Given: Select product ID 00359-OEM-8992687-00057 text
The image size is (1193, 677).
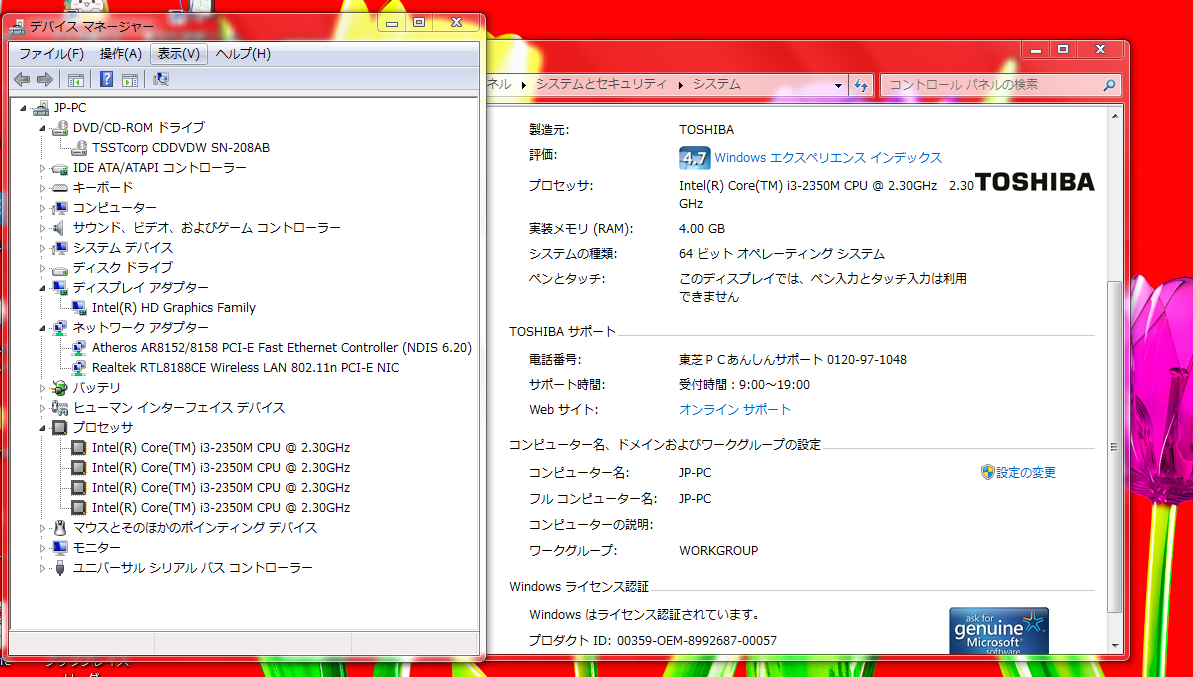Looking at the screenshot, I should point(697,641).
